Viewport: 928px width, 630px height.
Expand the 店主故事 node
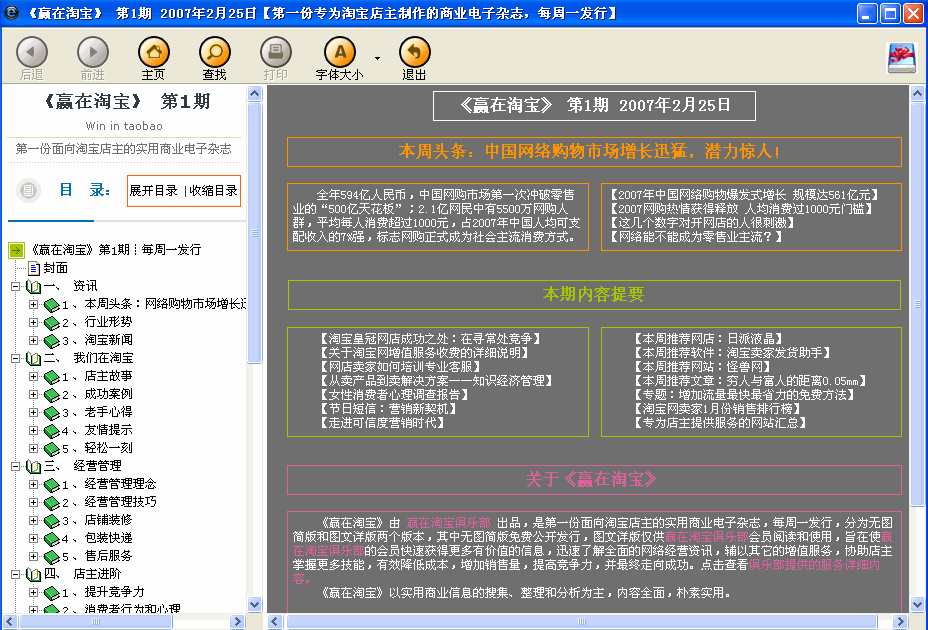(34, 377)
